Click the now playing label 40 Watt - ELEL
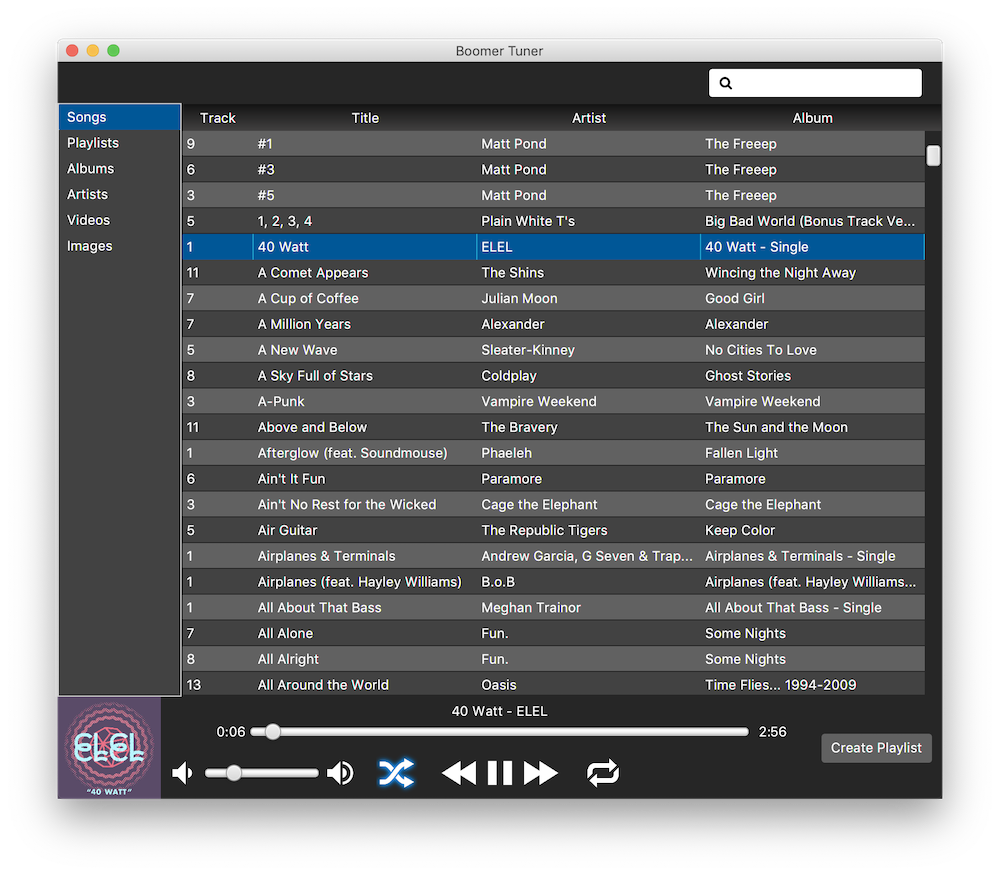The image size is (1000, 875). tap(499, 711)
